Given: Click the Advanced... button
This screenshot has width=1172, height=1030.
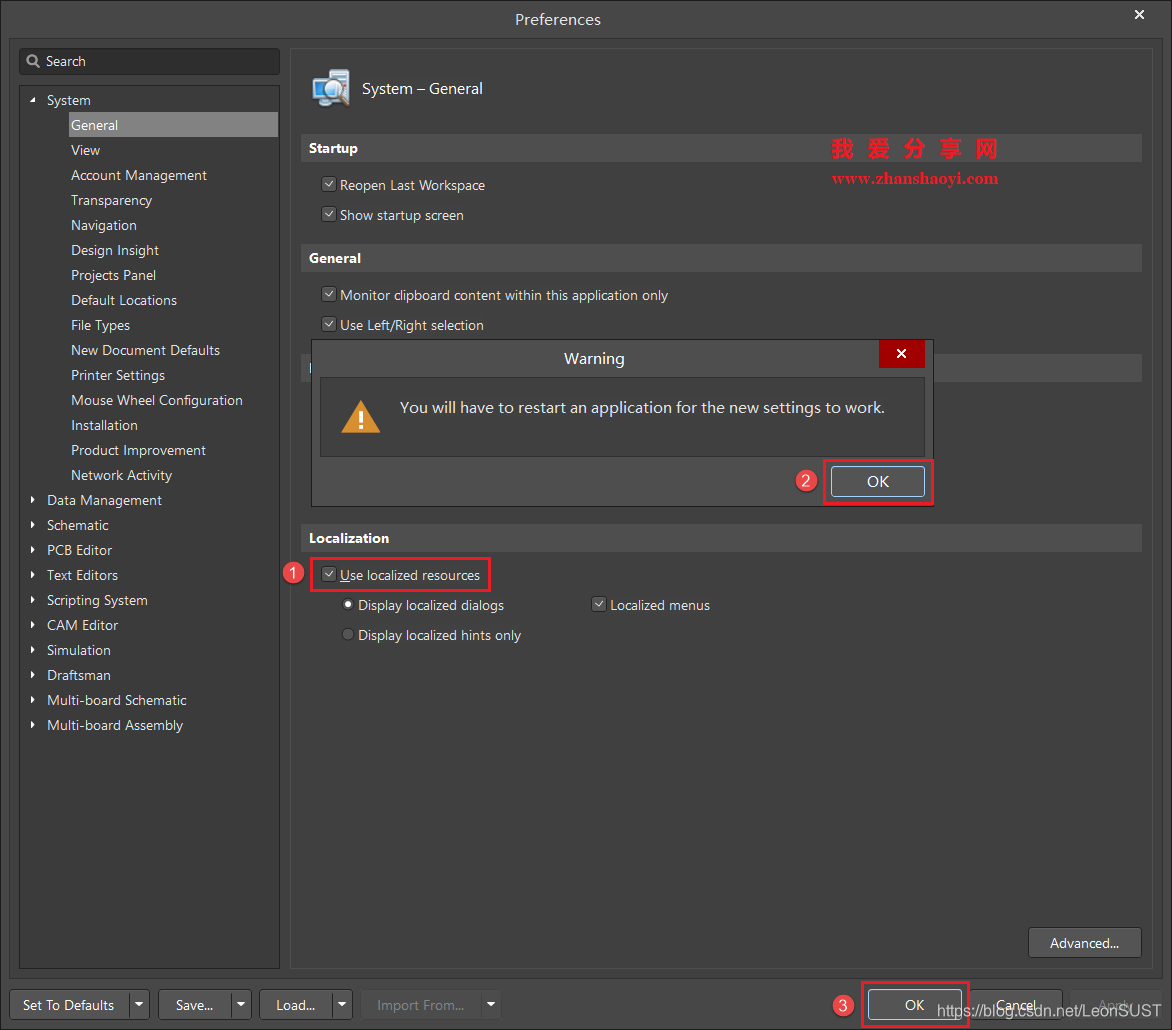Looking at the screenshot, I should (1084, 943).
